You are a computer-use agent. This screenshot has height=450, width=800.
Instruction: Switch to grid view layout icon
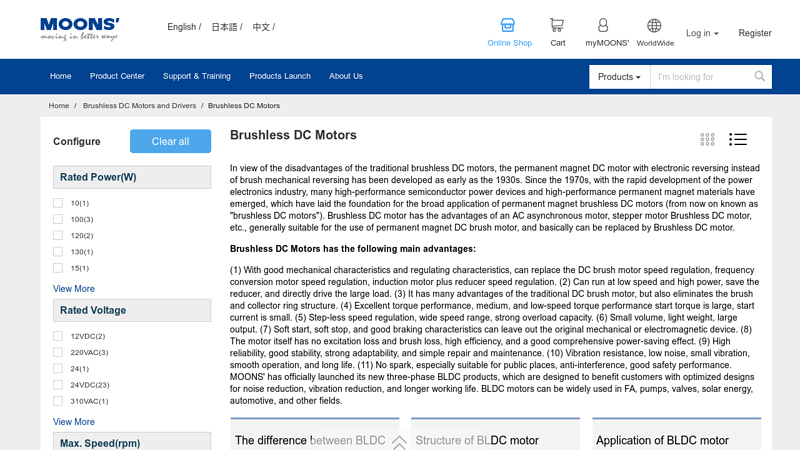pos(708,140)
